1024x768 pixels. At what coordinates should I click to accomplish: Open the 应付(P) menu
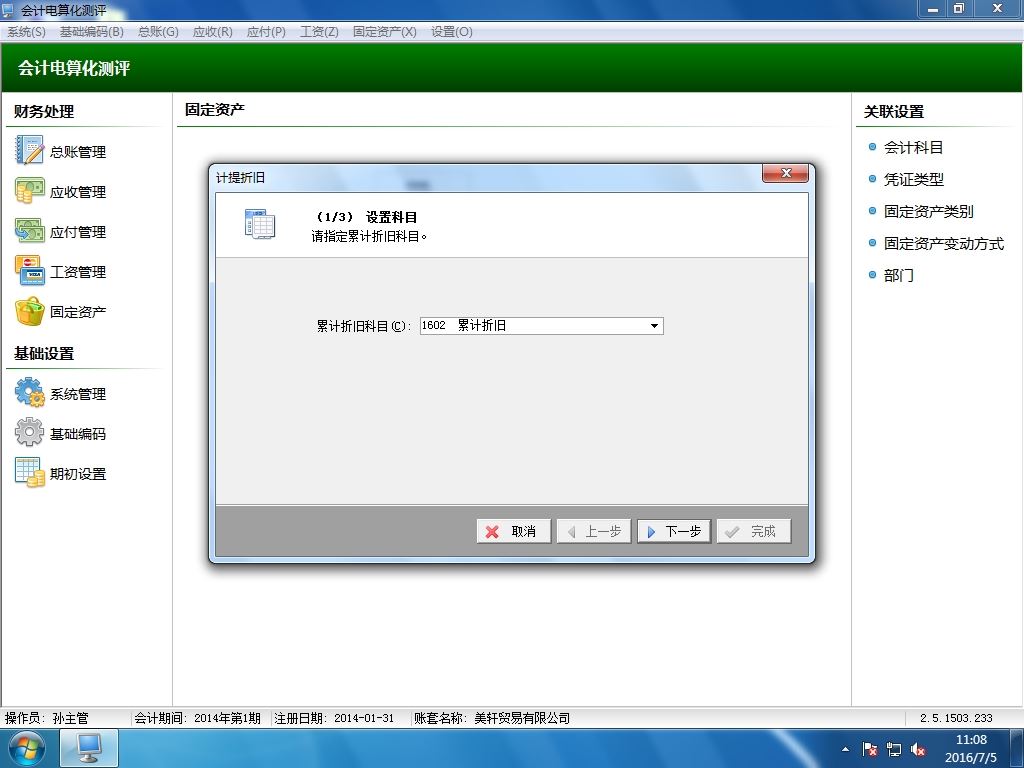(266, 31)
